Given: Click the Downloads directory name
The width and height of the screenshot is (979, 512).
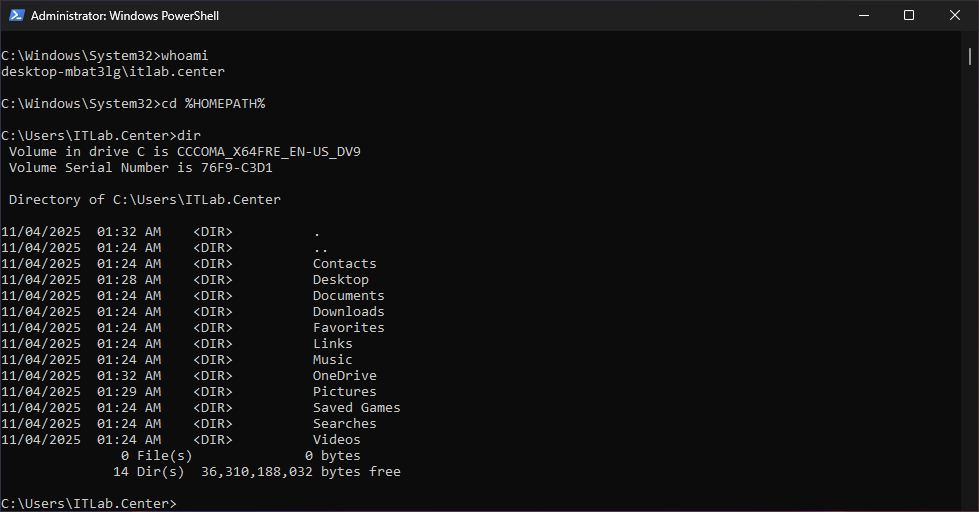Looking at the screenshot, I should pyautogui.click(x=348, y=312).
